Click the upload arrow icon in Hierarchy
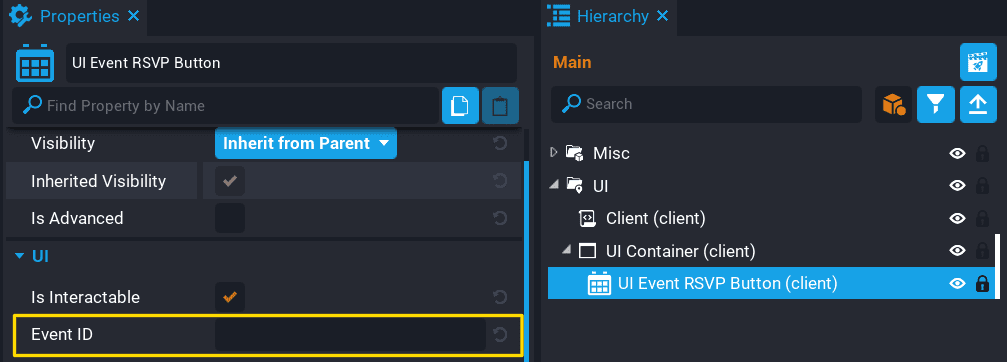Screen dimensions: 1007x362 coord(978,104)
